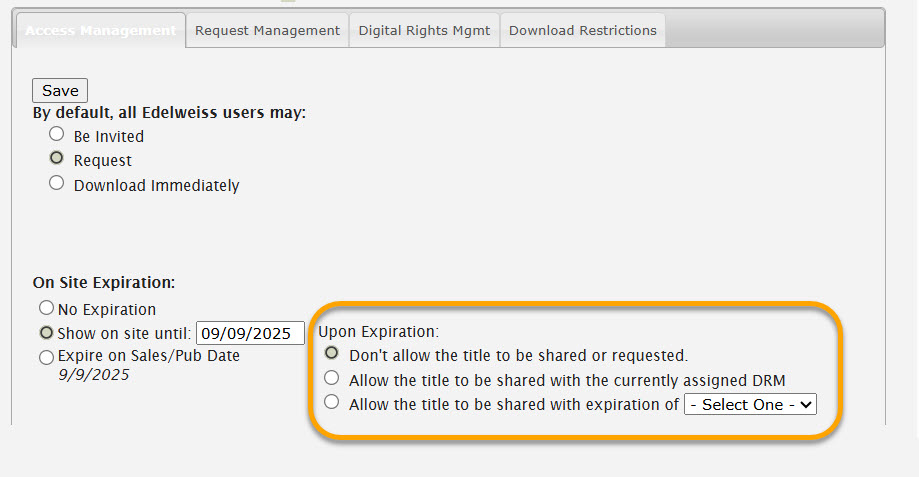Open the Request Management tab

tap(267, 30)
